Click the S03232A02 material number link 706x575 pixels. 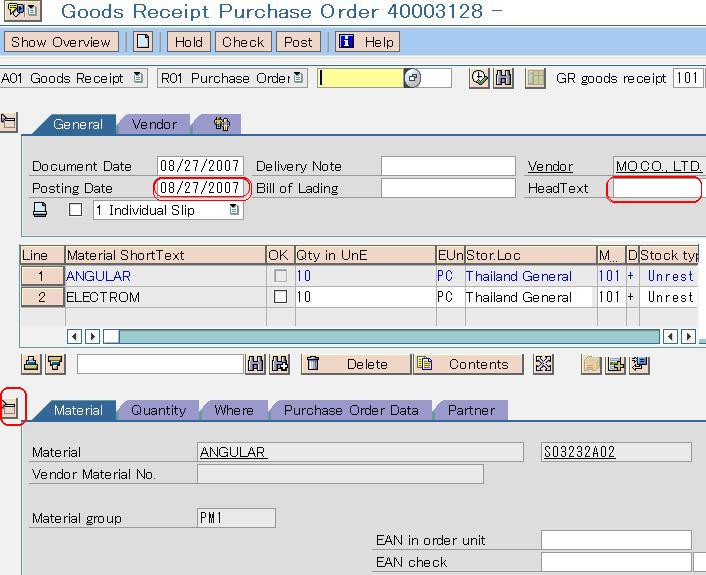(579, 452)
